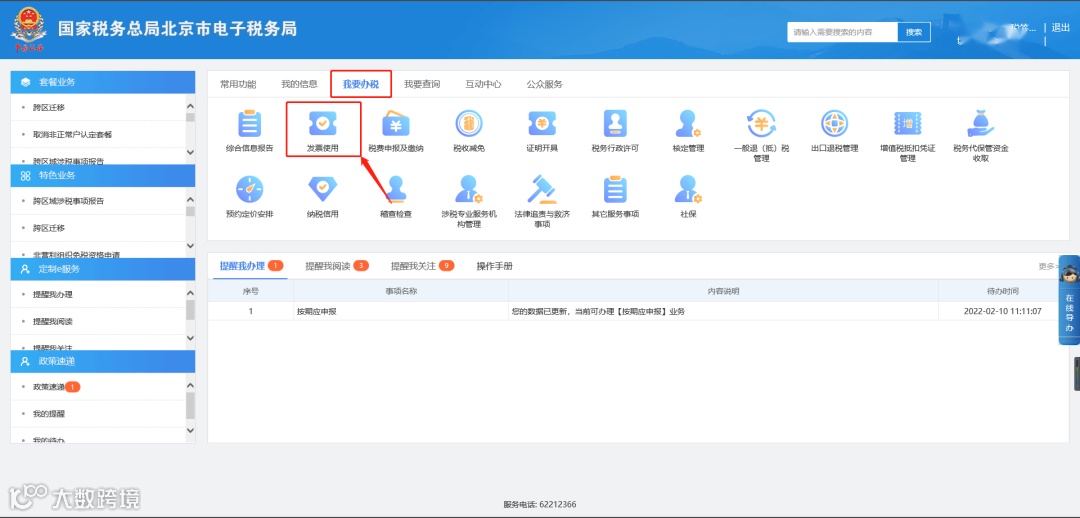Image resolution: width=1080 pixels, height=518 pixels.
Task: Open the 稽查检查 icon
Action: (x=396, y=189)
